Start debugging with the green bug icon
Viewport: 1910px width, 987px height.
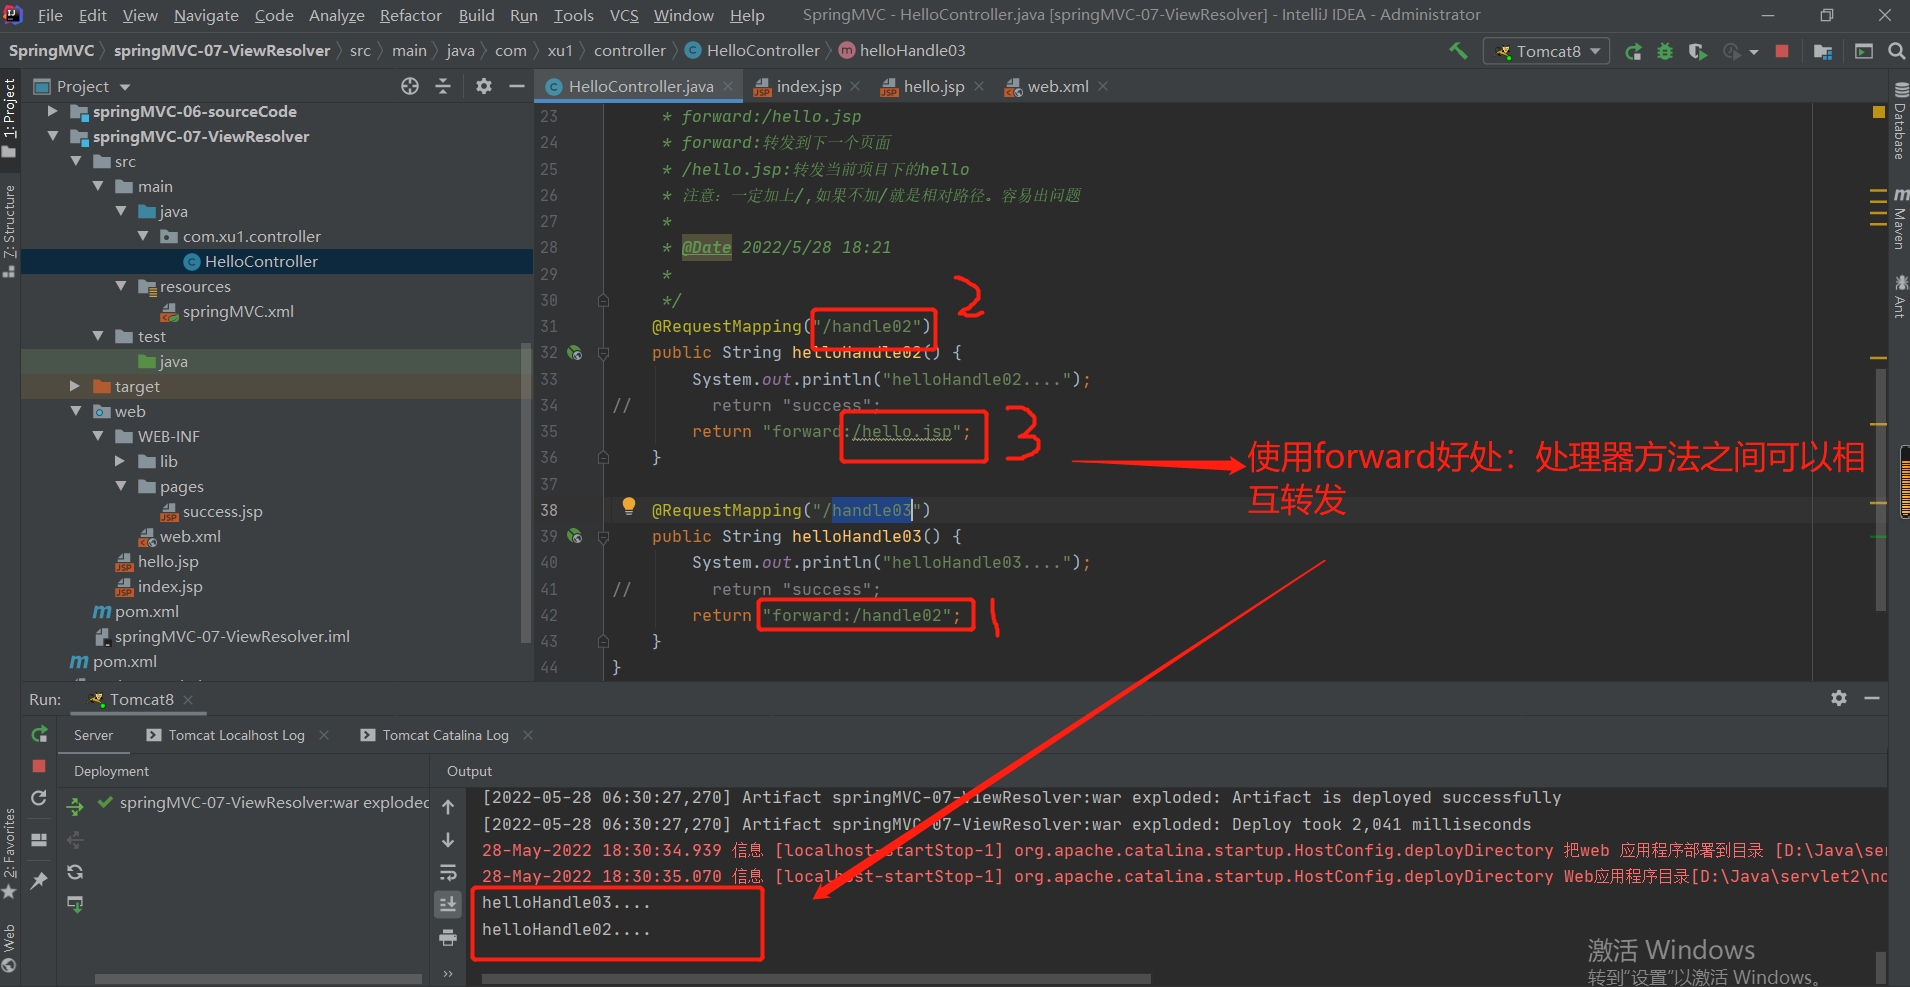(x=1665, y=51)
